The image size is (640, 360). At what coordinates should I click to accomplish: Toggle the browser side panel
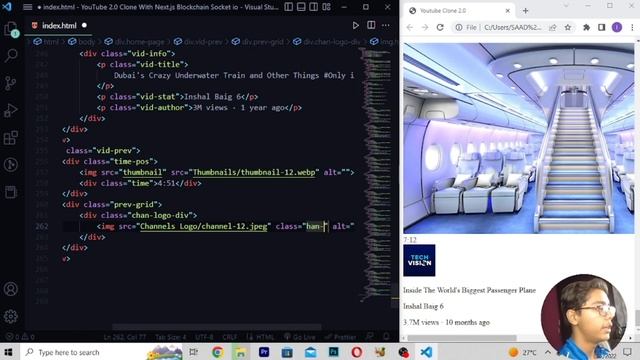tap(602, 27)
